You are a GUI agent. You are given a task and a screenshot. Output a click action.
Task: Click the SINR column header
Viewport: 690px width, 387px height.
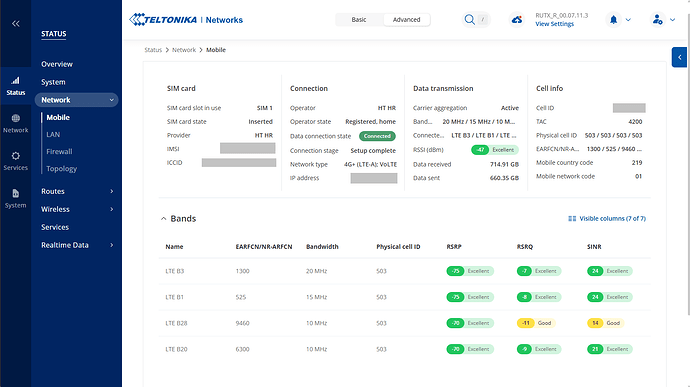coord(594,247)
